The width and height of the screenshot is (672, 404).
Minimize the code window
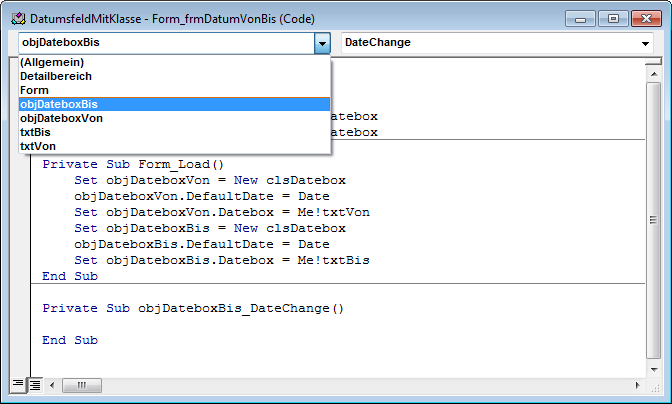(579, 18)
